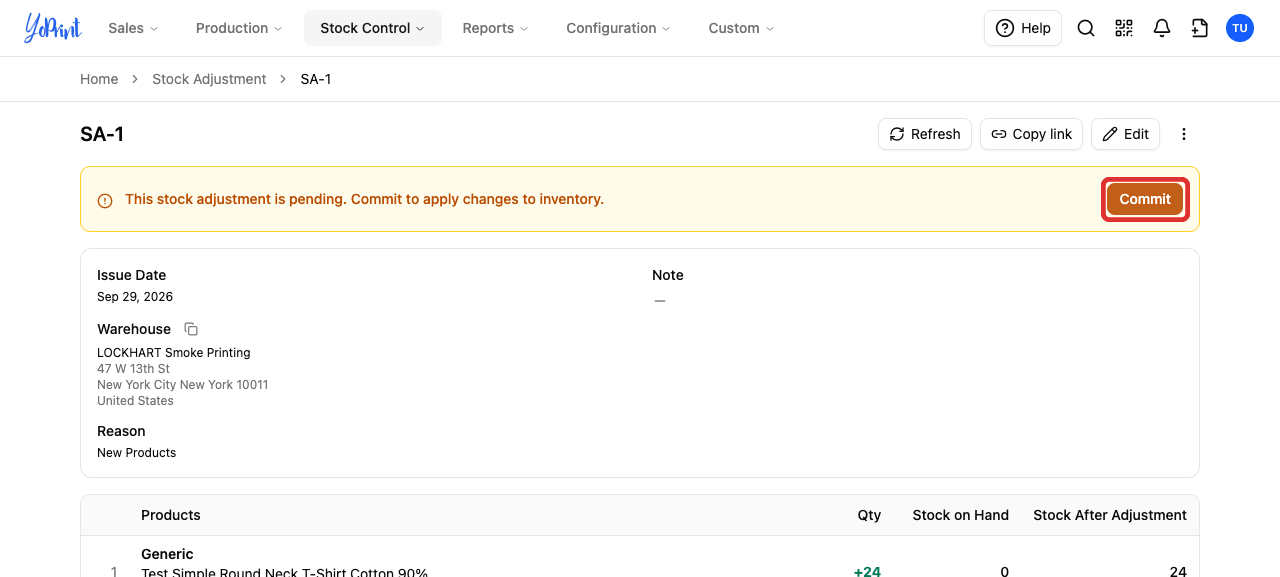Click the Warehouse label
1280x577 pixels.
click(x=134, y=329)
